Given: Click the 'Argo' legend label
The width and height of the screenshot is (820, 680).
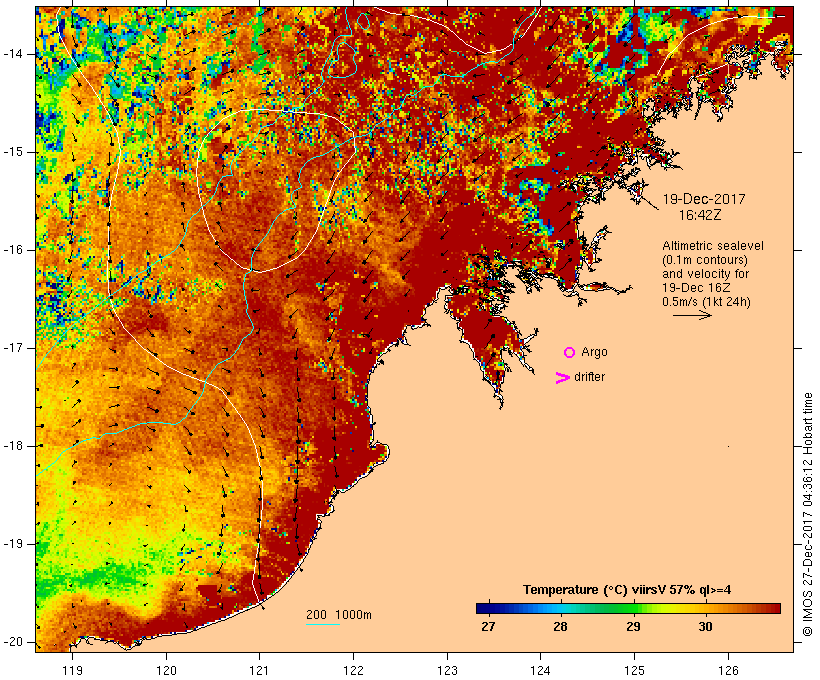Looking at the screenshot, I should (x=595, y=352).
